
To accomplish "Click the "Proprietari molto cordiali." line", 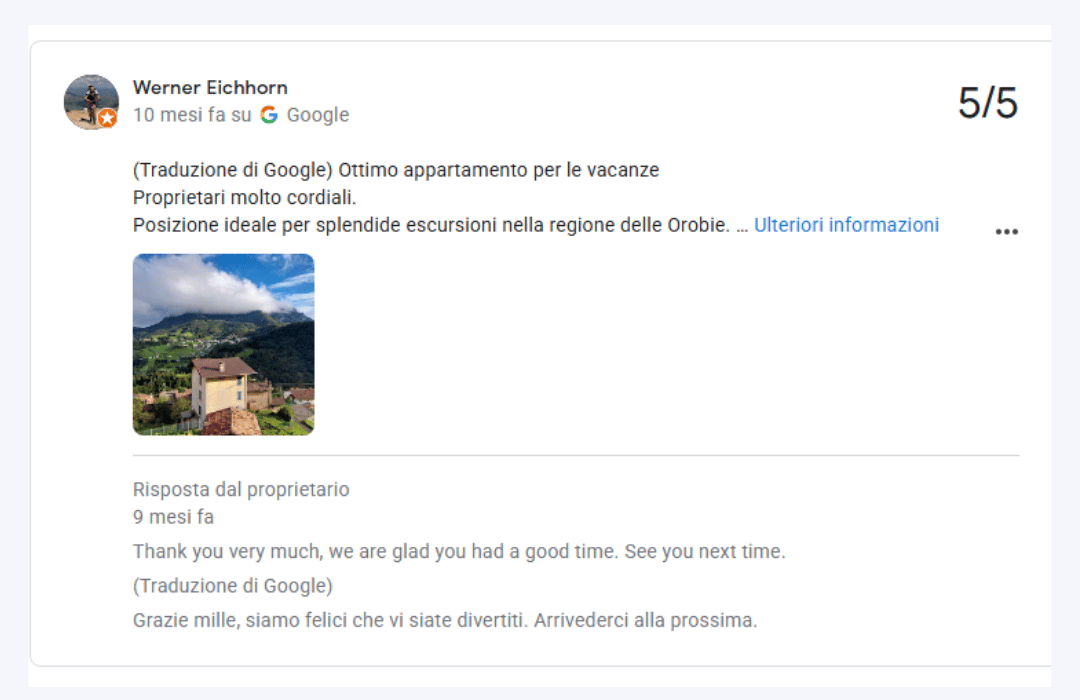I will [244, 197].
